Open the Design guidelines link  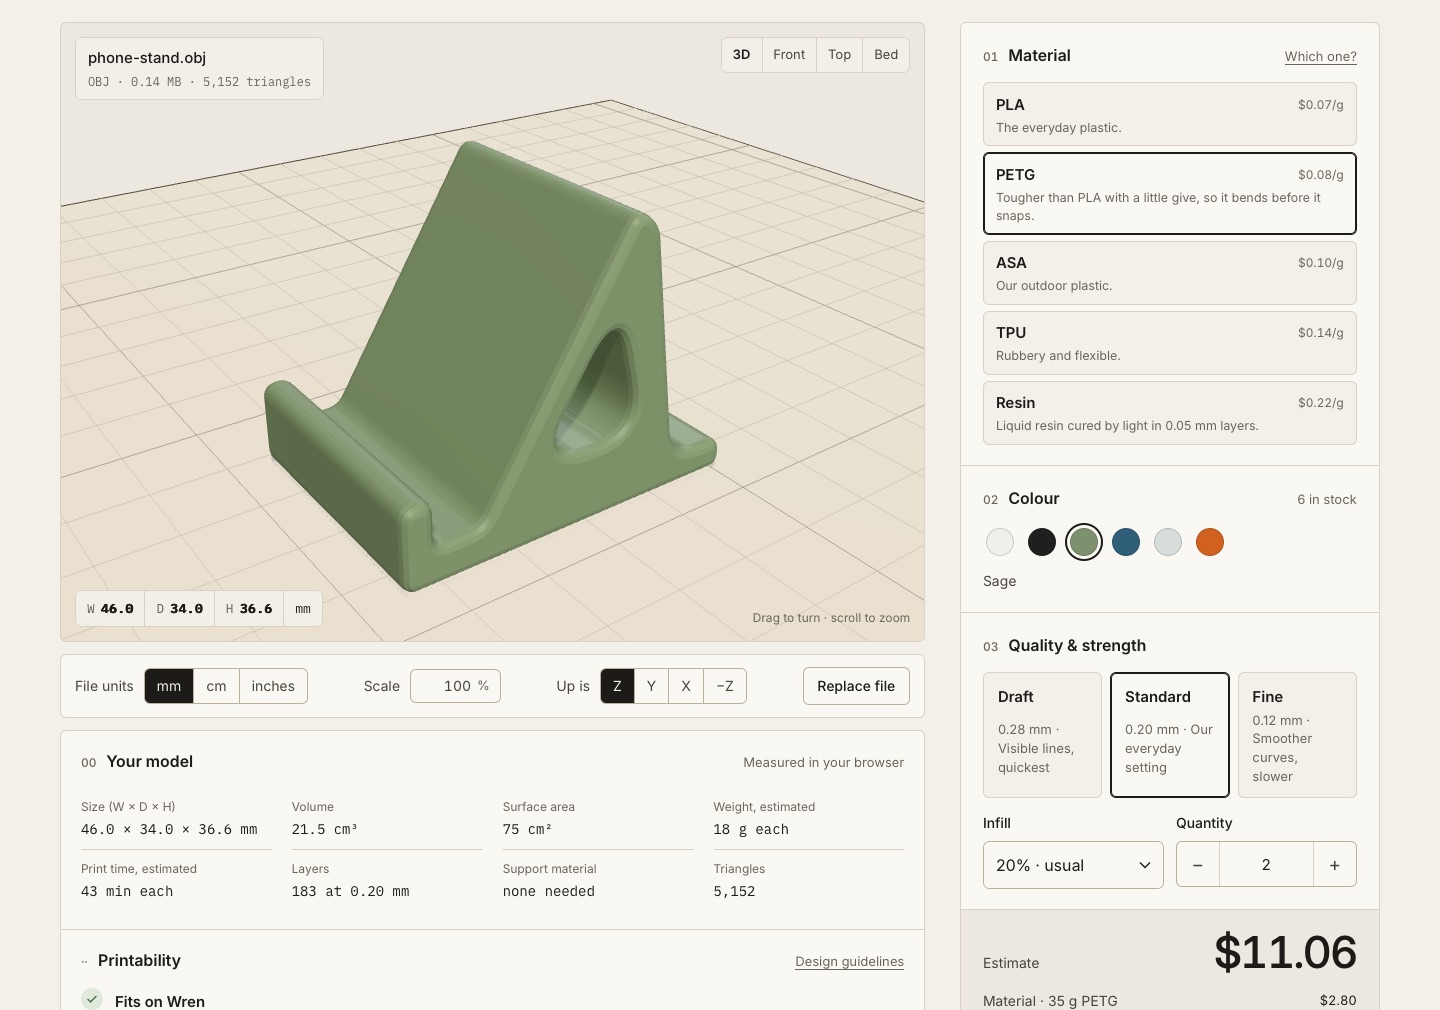[x=849, y=962]
